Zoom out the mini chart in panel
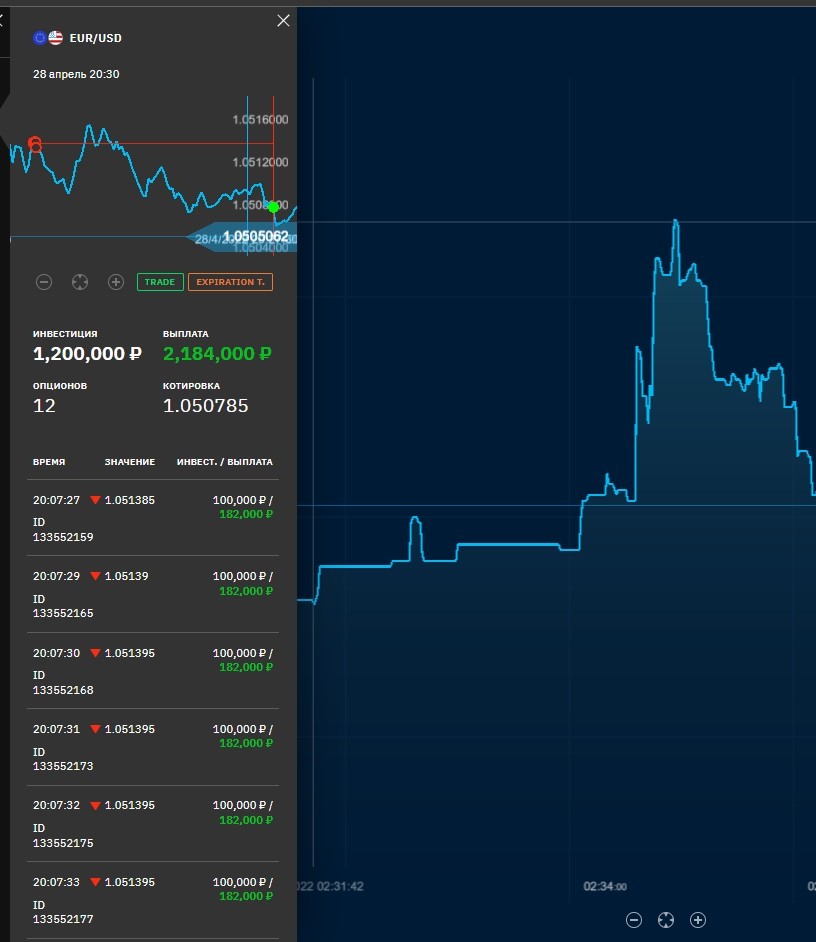The image size is (816, 942). coord(44,282)
